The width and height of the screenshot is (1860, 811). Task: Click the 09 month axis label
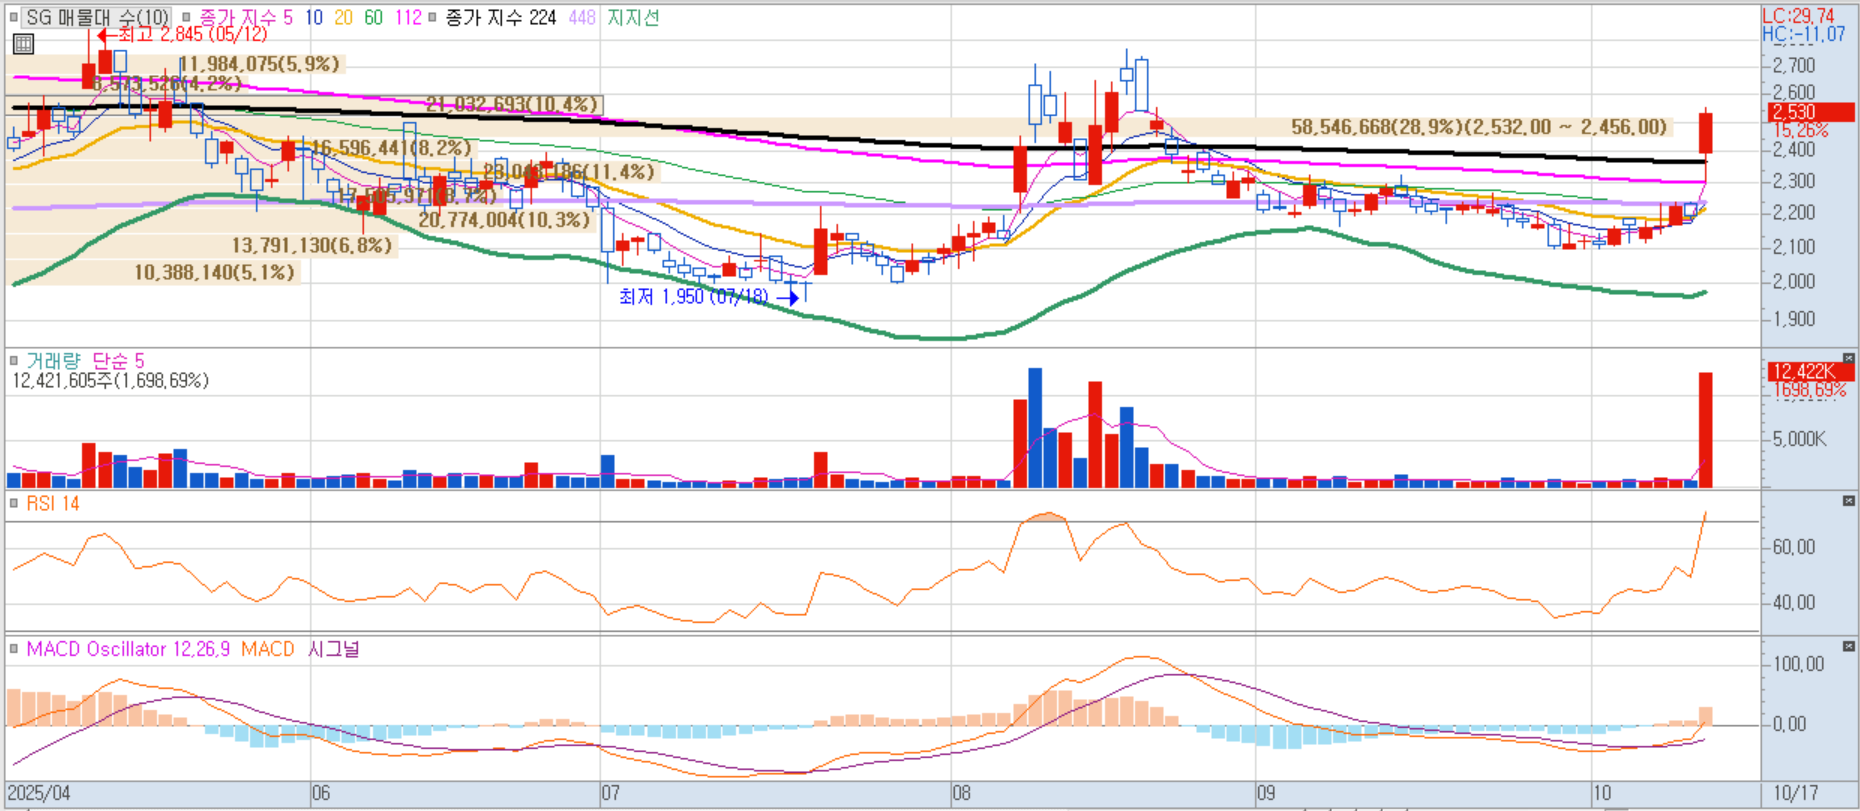1266,793
